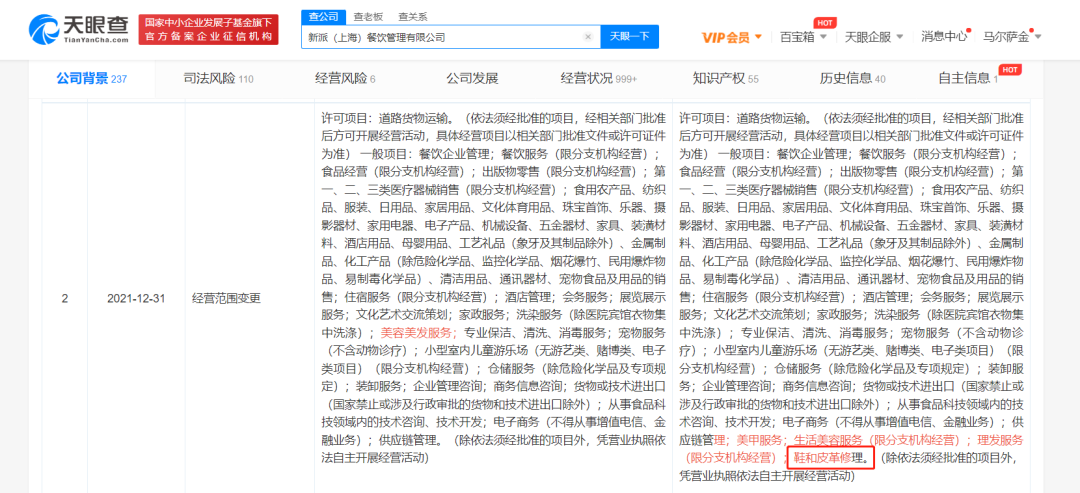1080x493 pixels.
Task: Select the 查关系 search tab
Action: (412, 17)
